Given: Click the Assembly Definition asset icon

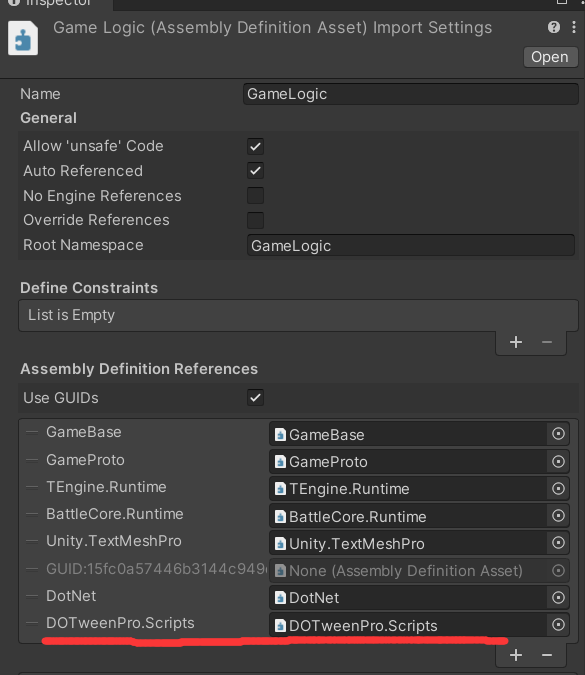Looking at the screenshot, I should (x=23, y=38).
